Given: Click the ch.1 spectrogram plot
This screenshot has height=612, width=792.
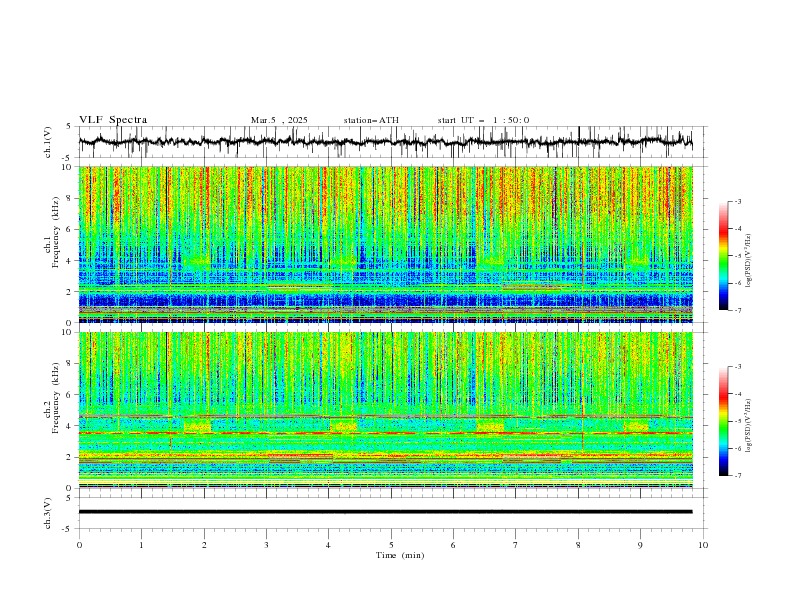Looking at the screenshot, I should point(385,244).
